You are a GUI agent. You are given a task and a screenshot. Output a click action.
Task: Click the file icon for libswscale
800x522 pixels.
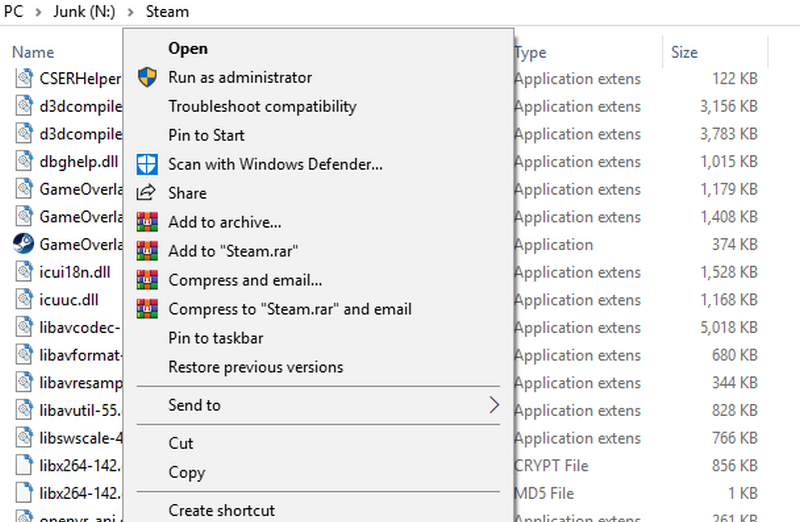click(23, 438)
